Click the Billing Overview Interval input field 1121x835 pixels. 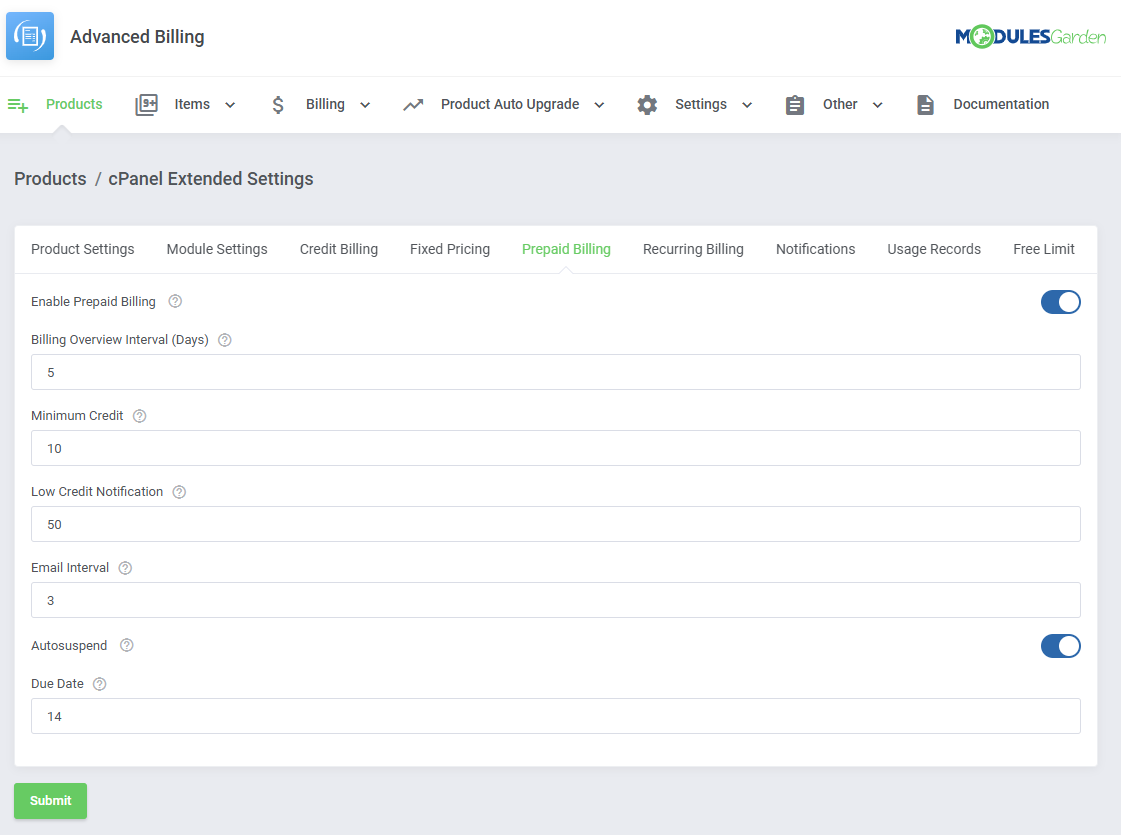click(x=555, y=372)
